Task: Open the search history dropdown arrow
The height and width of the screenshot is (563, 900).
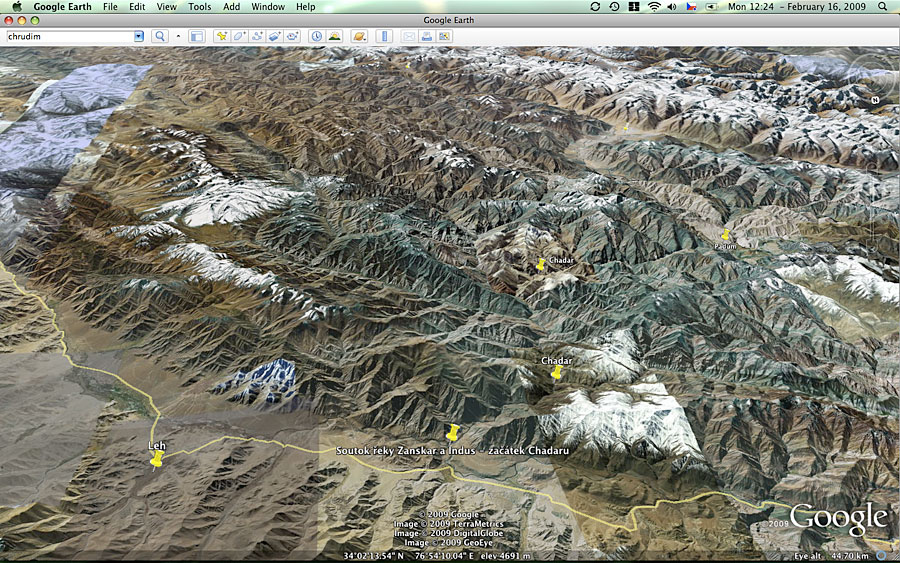Action: (x=139, y=37)
